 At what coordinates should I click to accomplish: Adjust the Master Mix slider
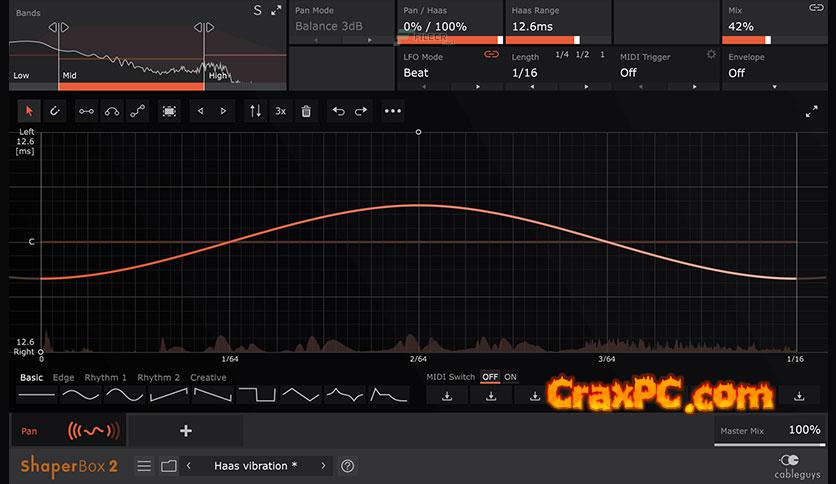coord(769,442)
